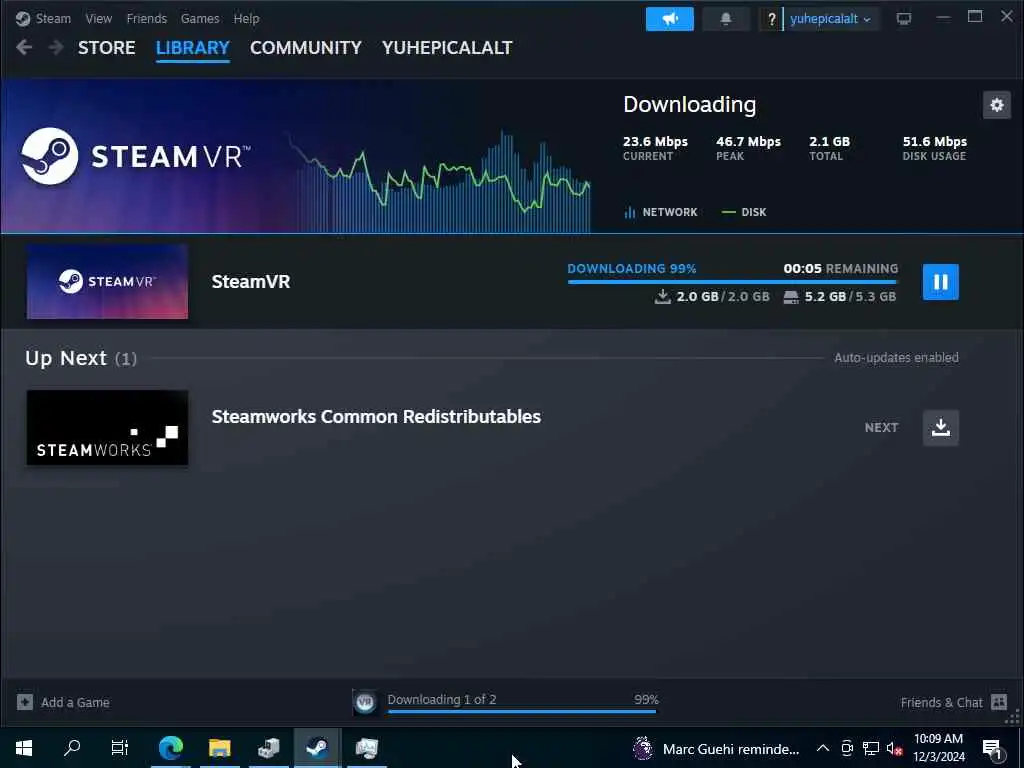The image size is (1024, 768).
Task: Click the bottom 99% download progress bar
Action: (522, 711)
